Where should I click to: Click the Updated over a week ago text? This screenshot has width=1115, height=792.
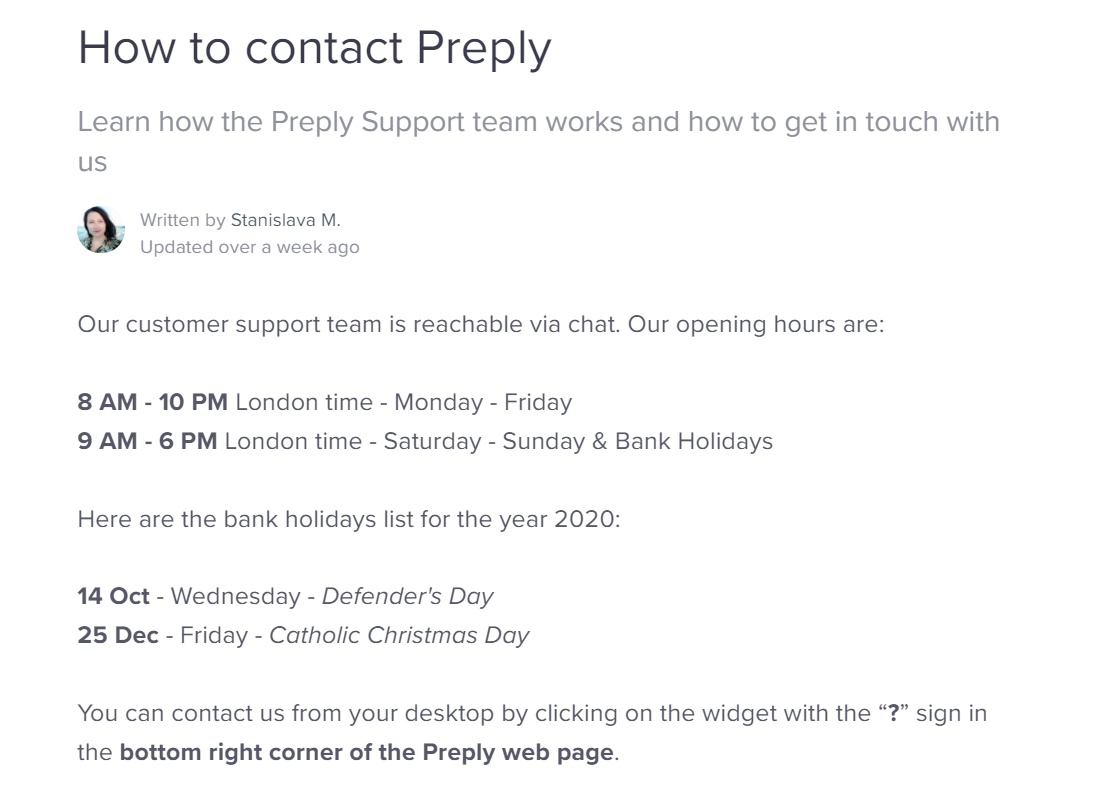coord(250,247)
